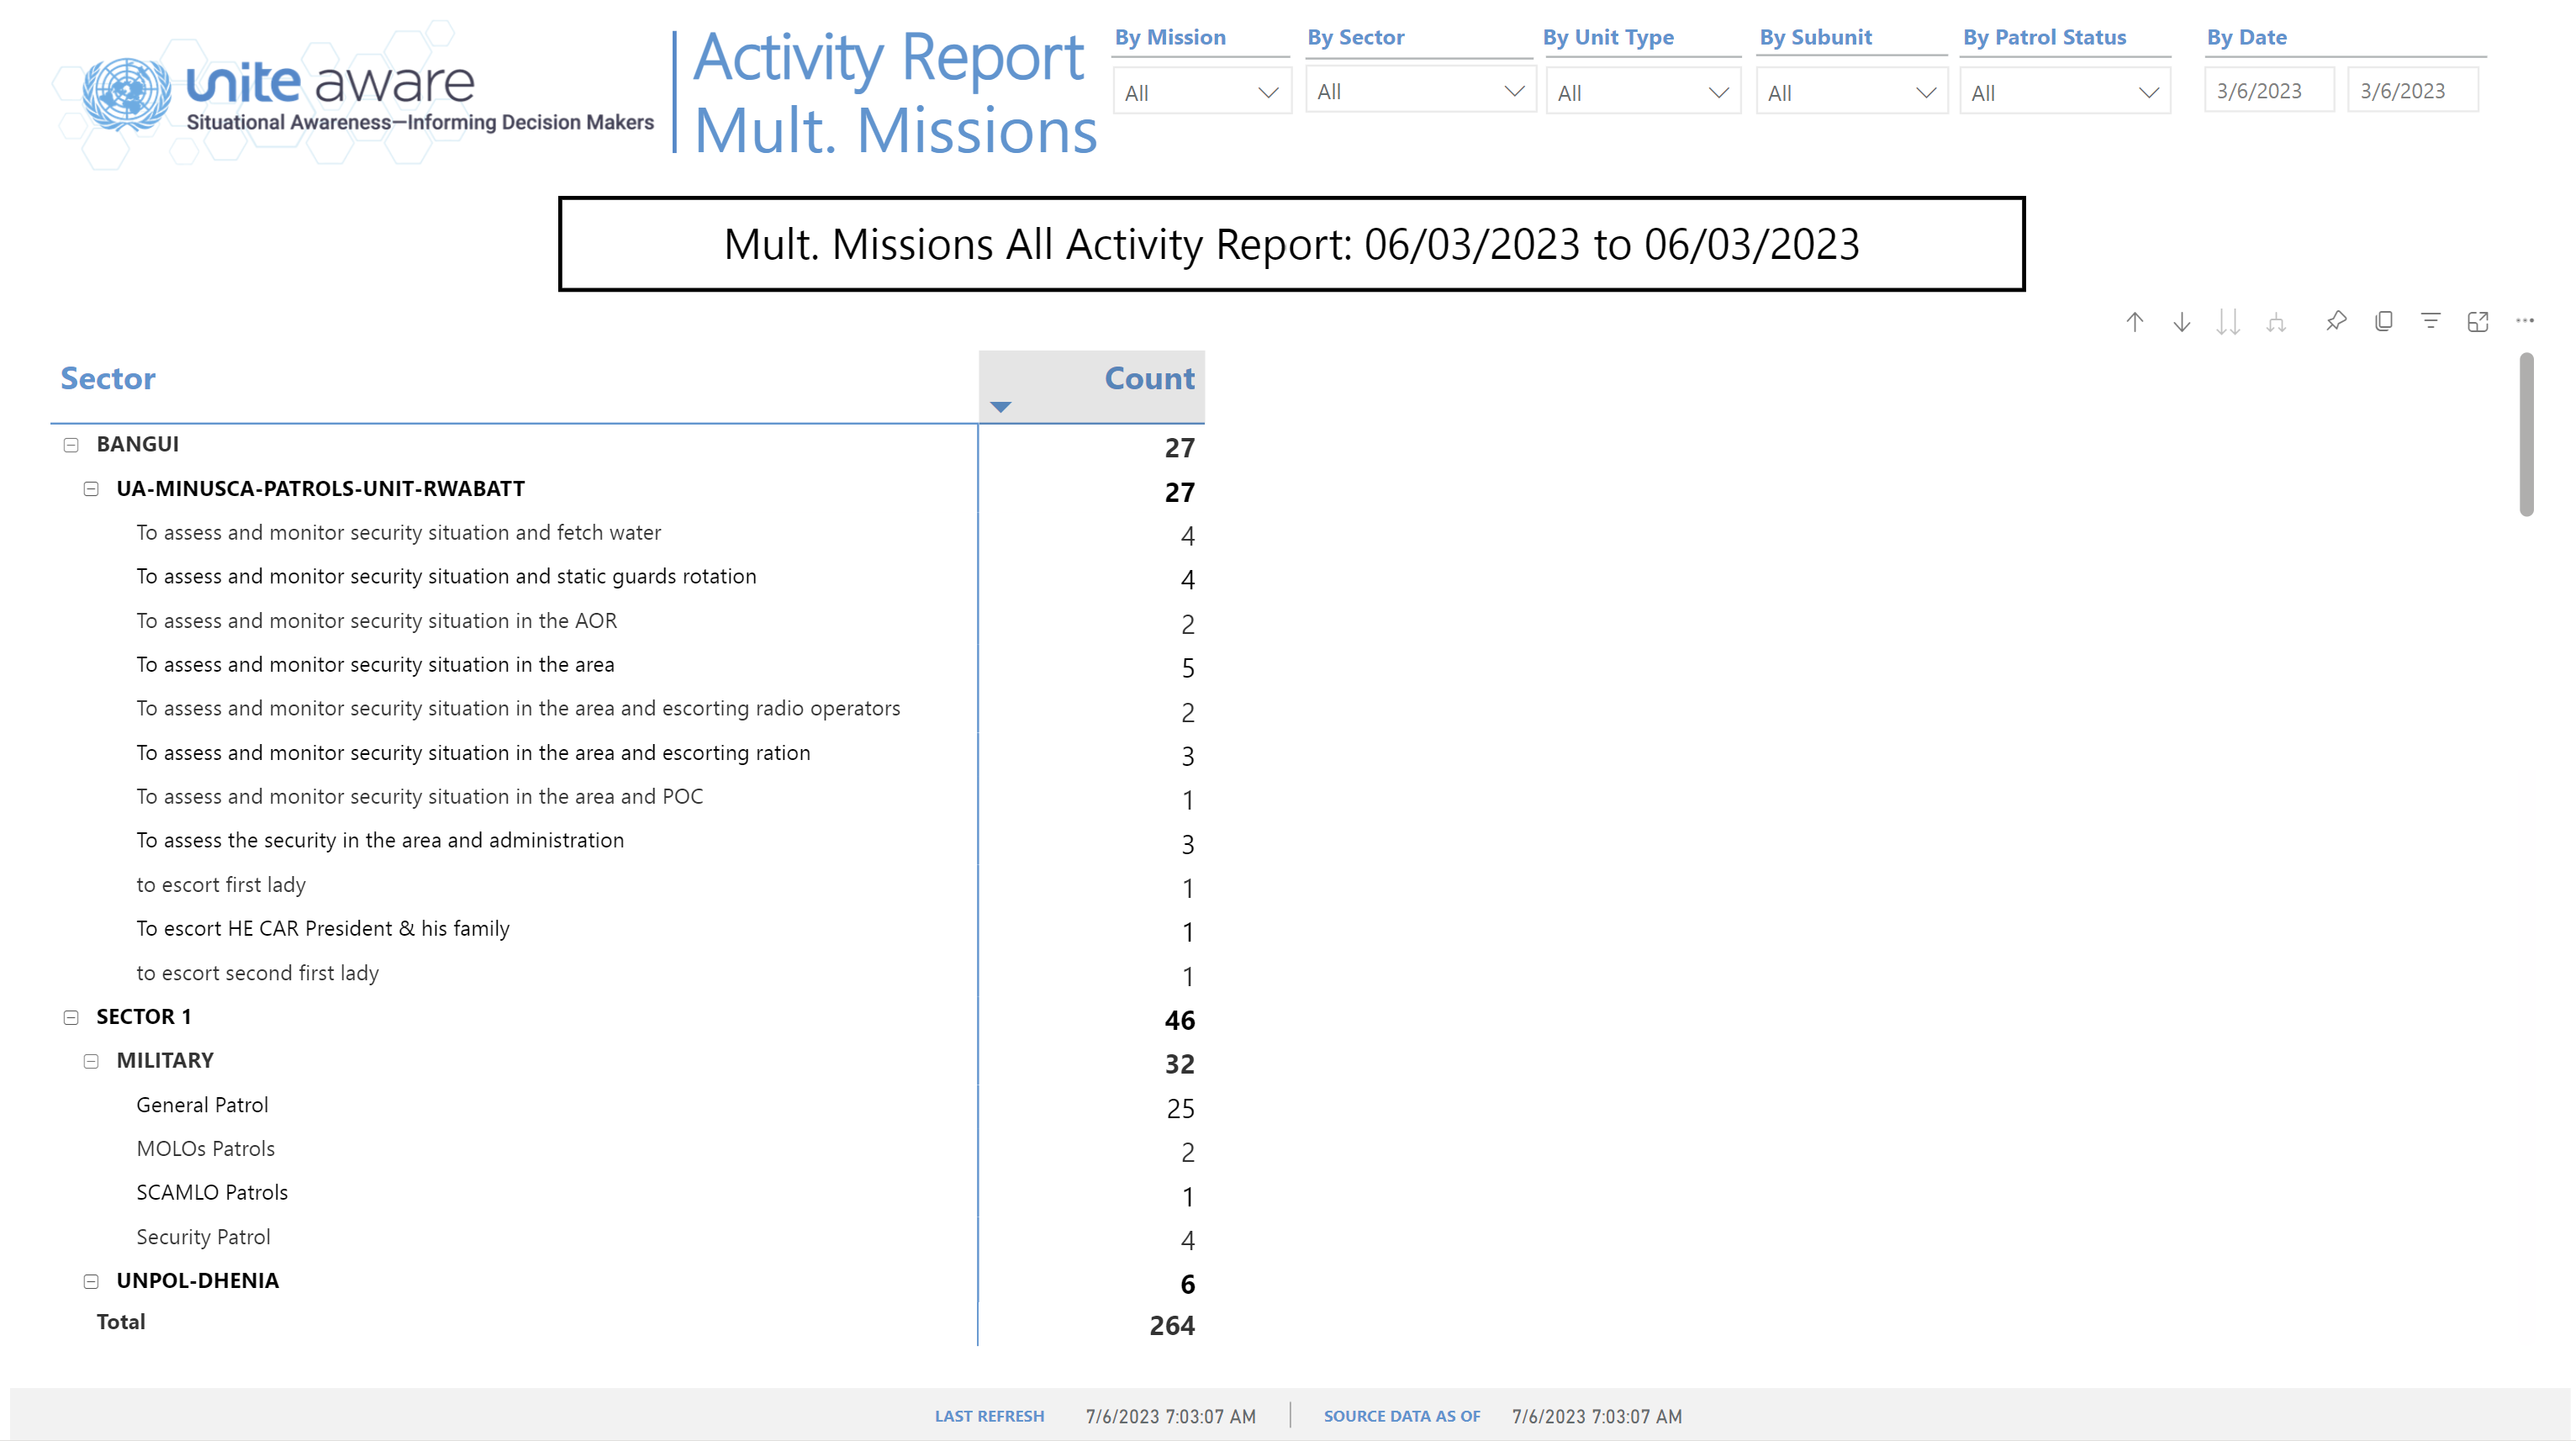Open the By Subunit dropdown
This screenshot has width=2576, height=1441.
(1851, 92)
